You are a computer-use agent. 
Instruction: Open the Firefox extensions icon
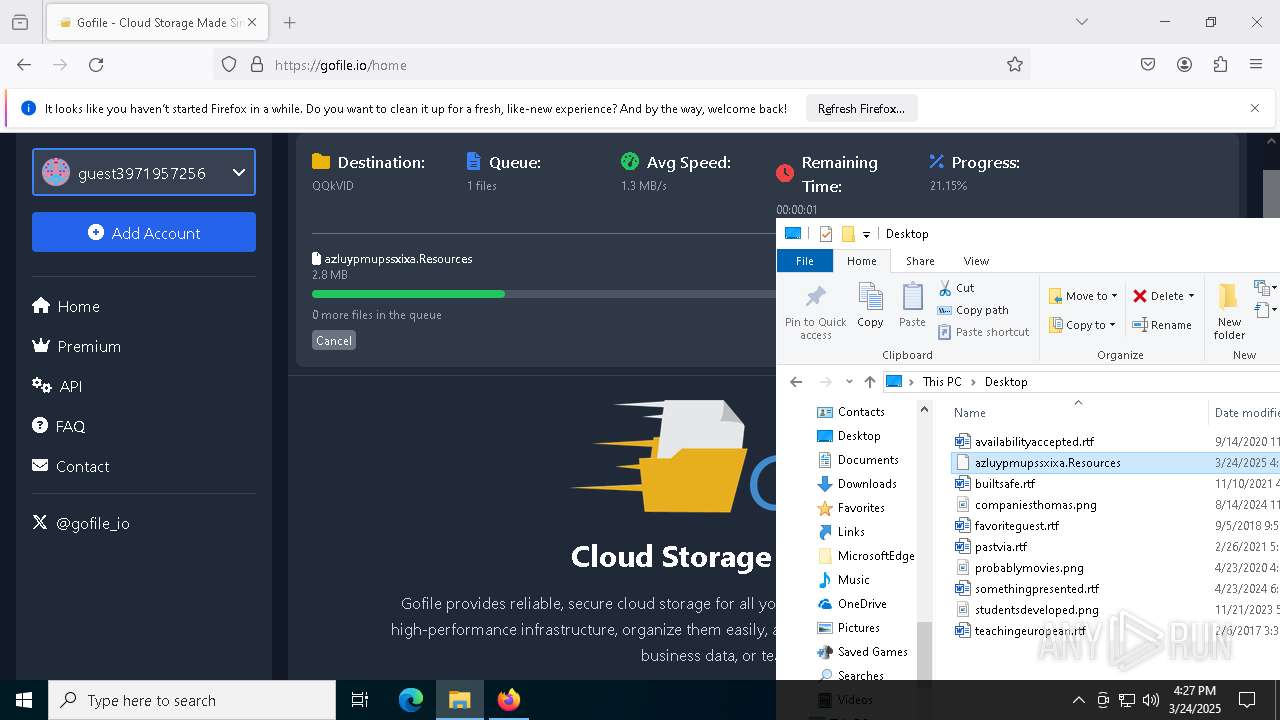pyautogui.click(x=1220, y=65)
